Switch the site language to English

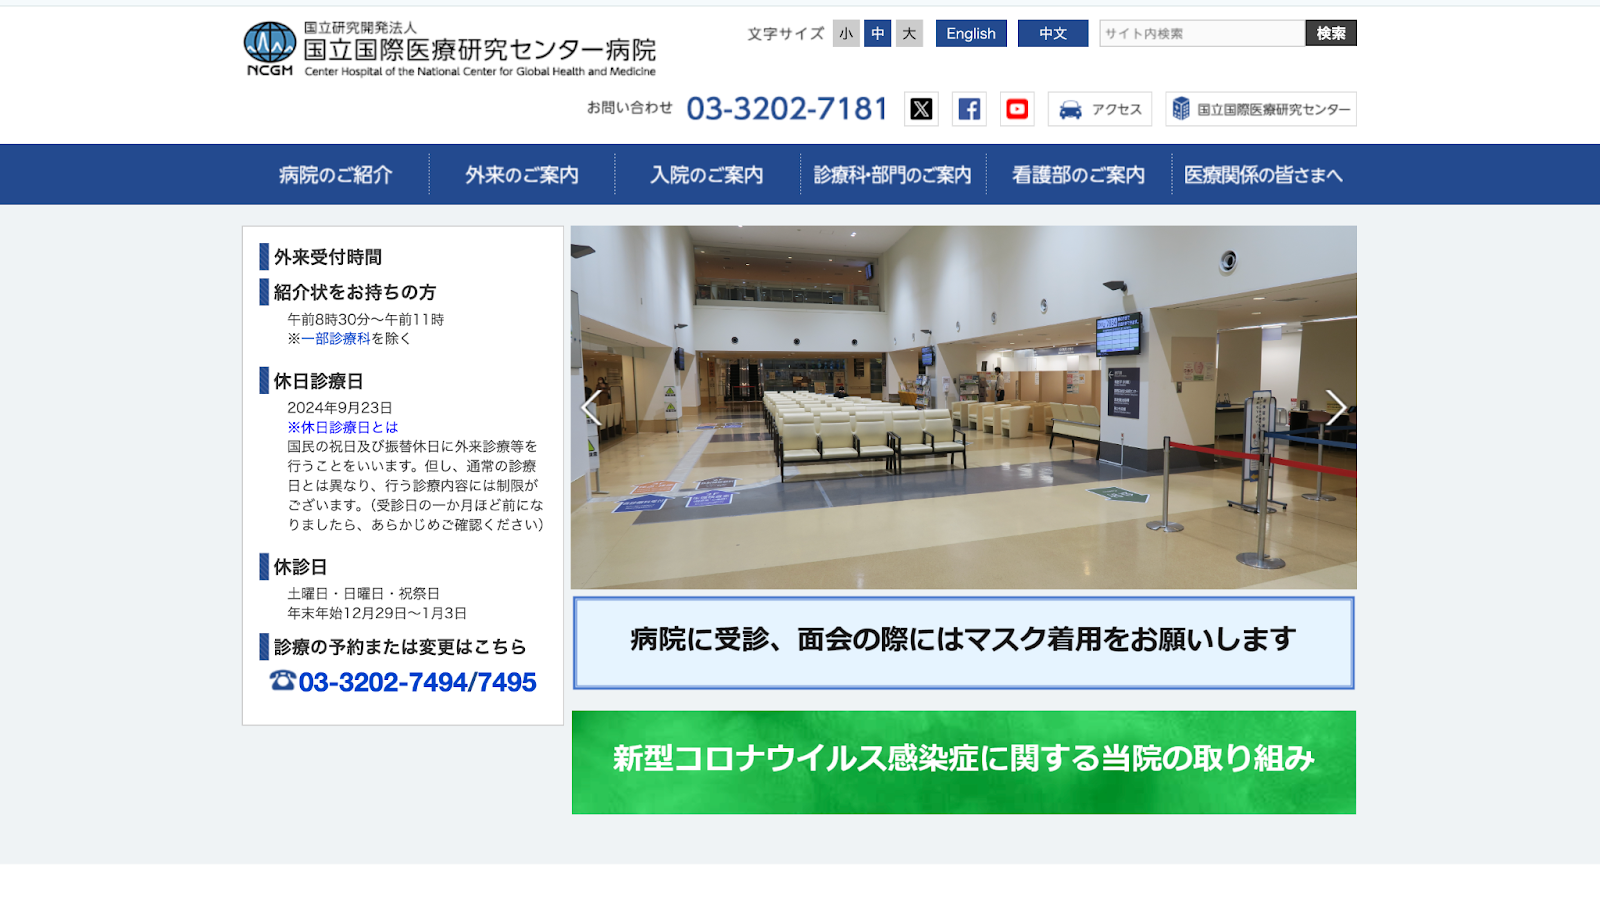coord(971,34)
